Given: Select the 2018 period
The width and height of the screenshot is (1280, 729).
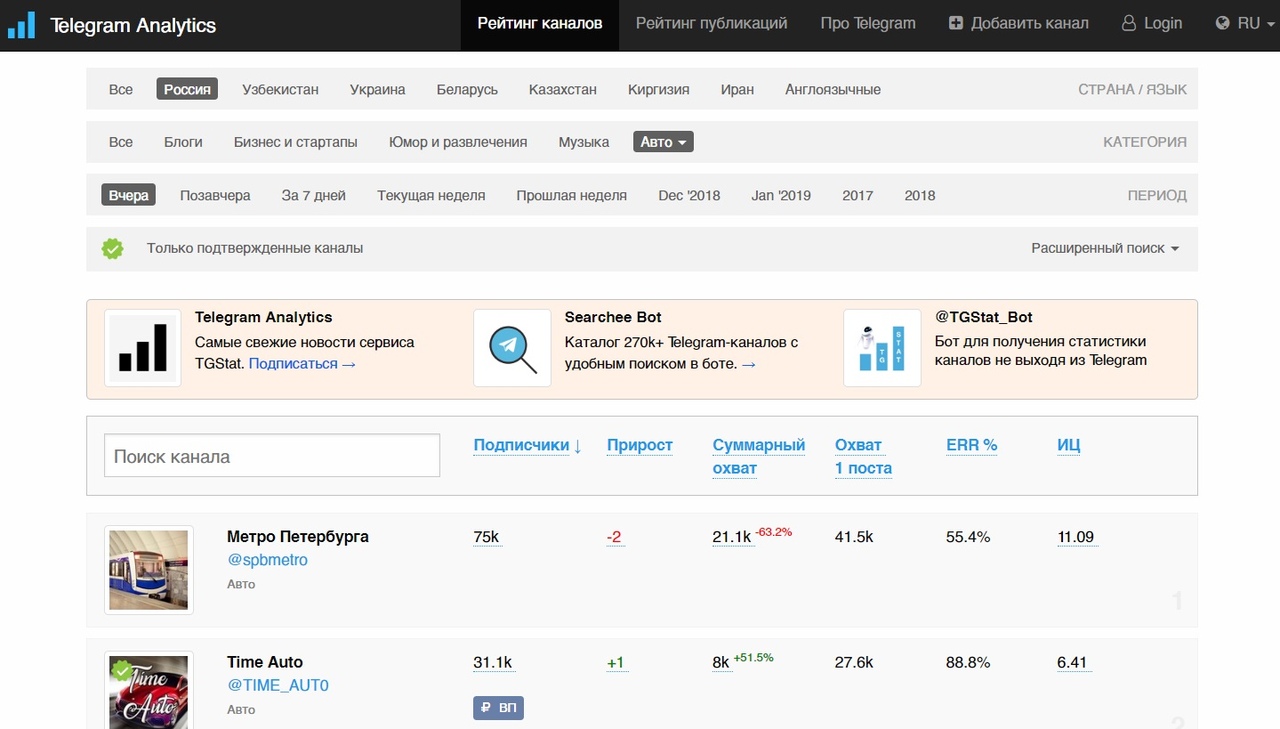Looking at the screenshot, I should coord(920,195).
